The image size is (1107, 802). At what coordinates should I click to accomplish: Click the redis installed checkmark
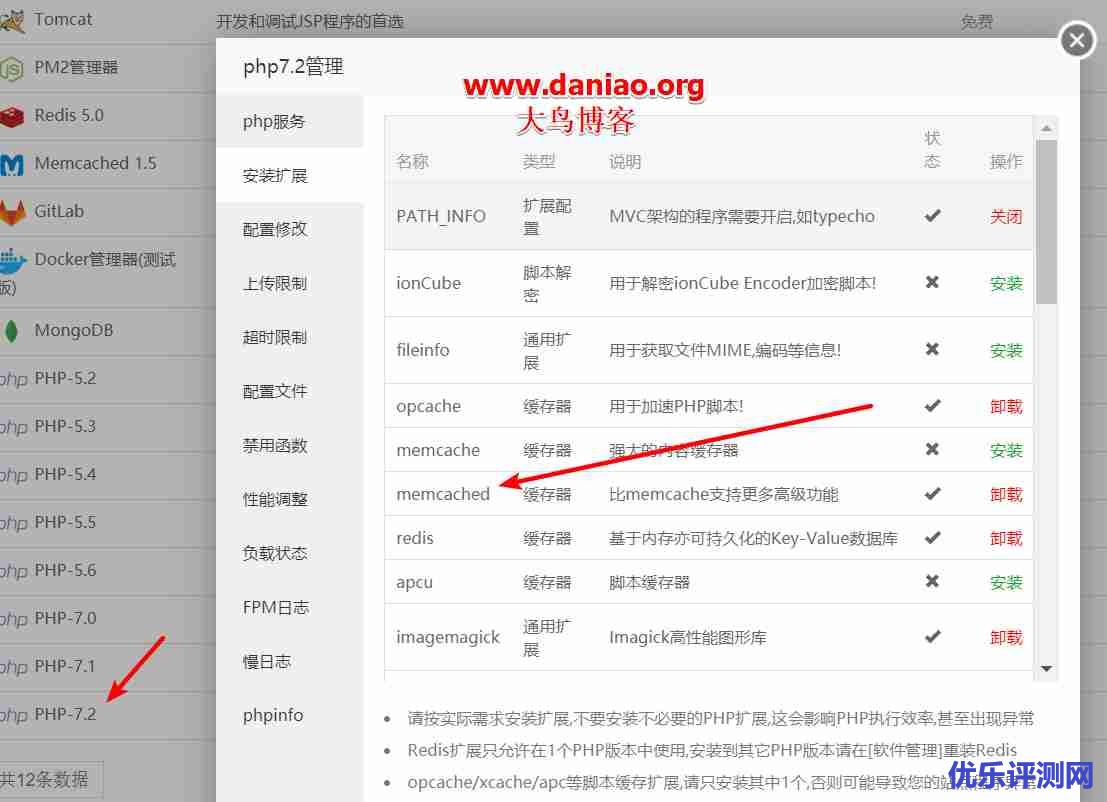932,538
